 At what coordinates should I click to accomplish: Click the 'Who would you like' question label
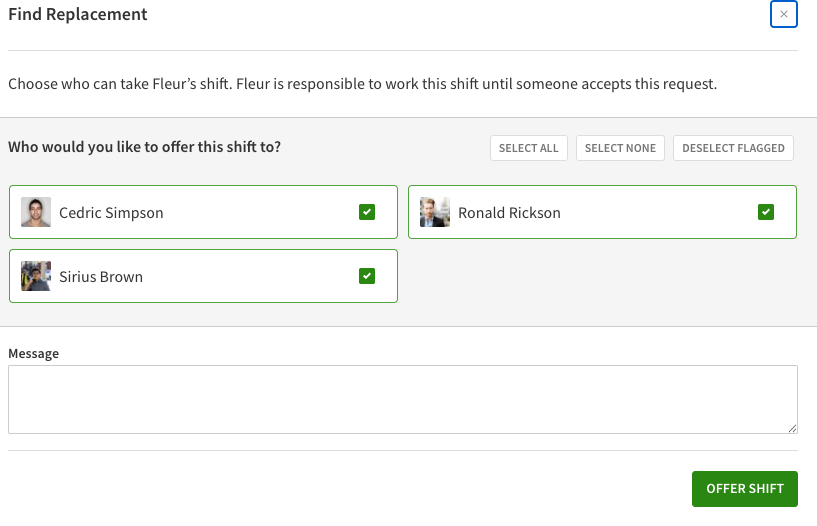point(145,147)
